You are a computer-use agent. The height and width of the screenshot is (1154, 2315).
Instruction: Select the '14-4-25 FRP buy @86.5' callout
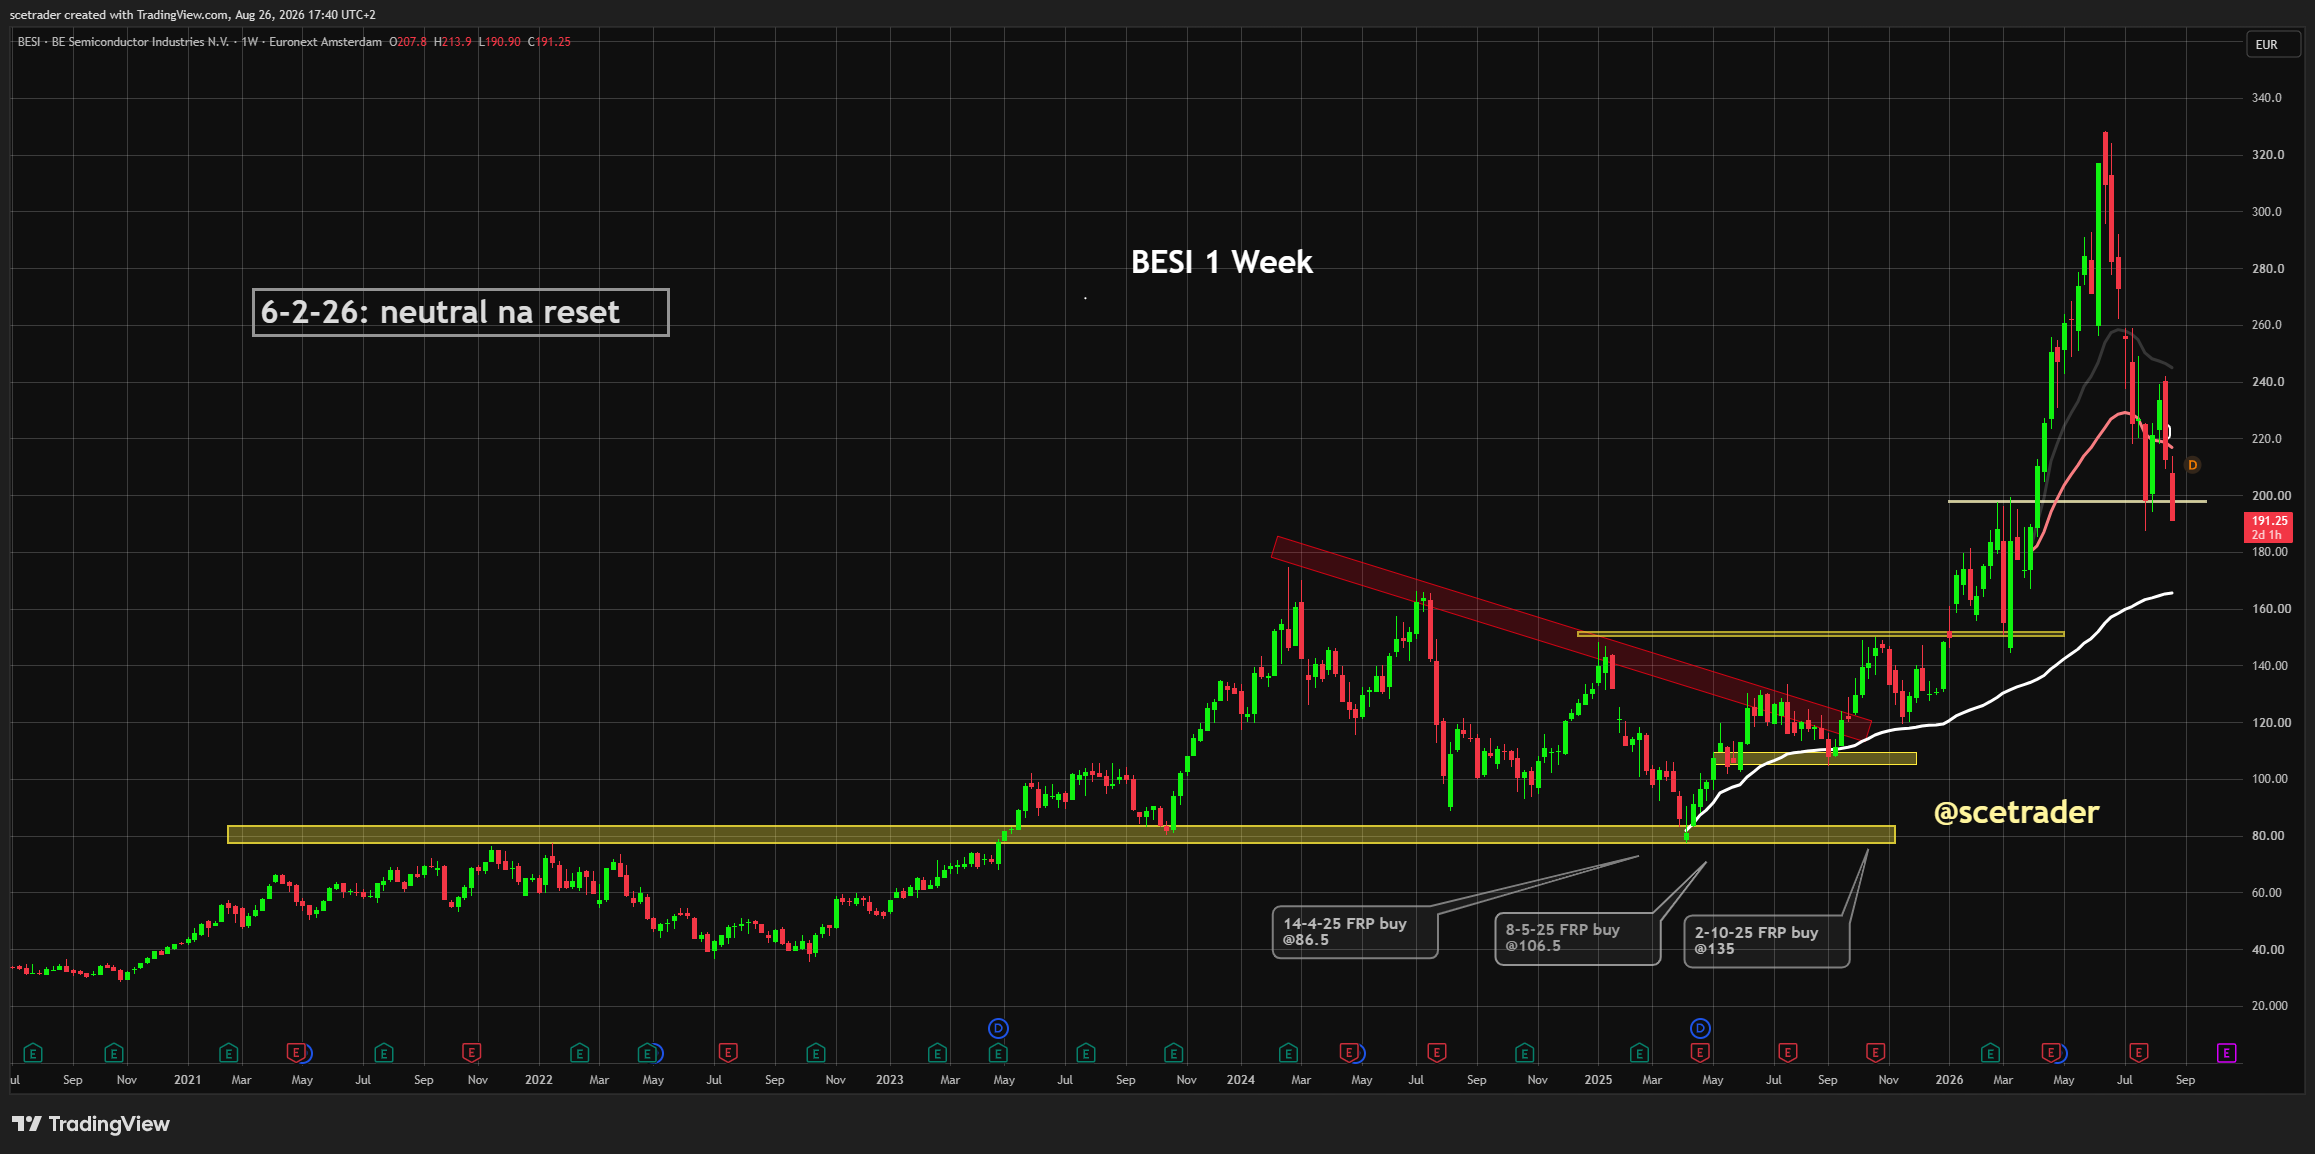point(1355,932)
